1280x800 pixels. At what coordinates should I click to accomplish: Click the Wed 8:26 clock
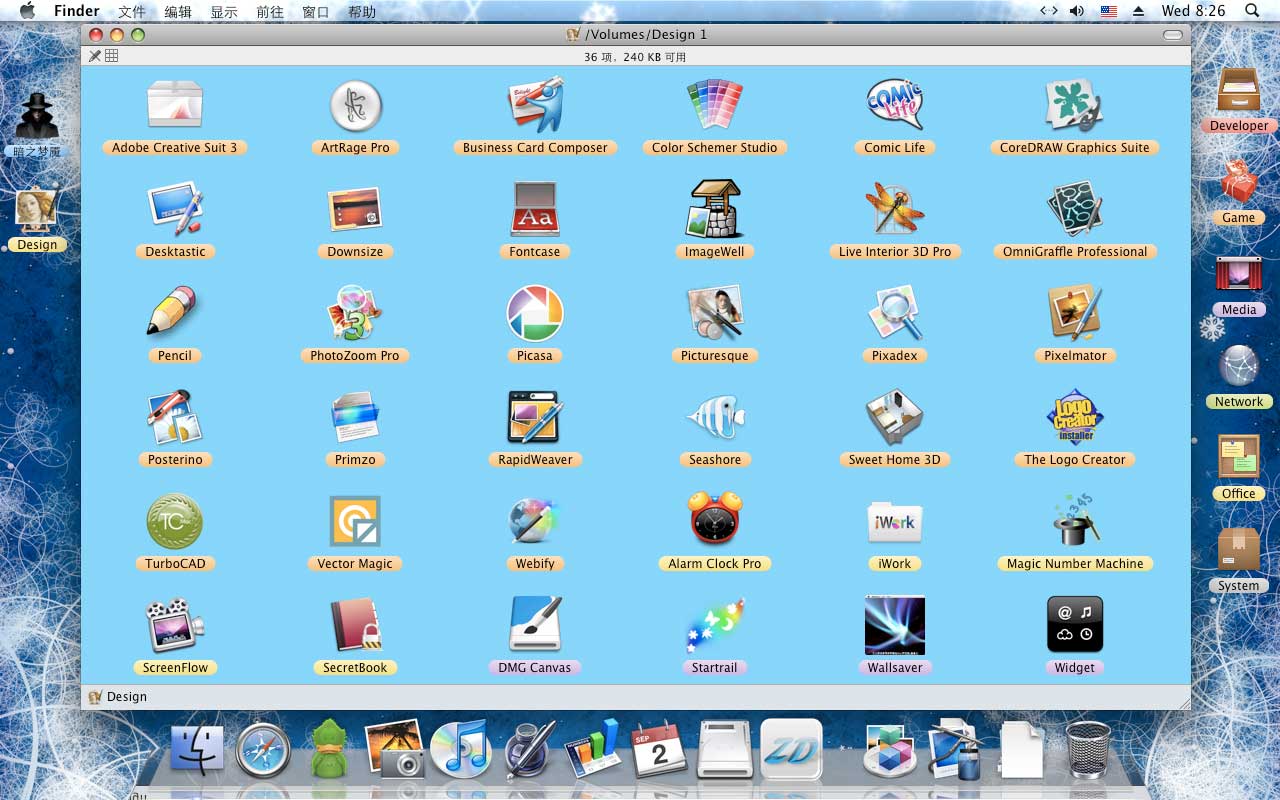(1193, 12)
